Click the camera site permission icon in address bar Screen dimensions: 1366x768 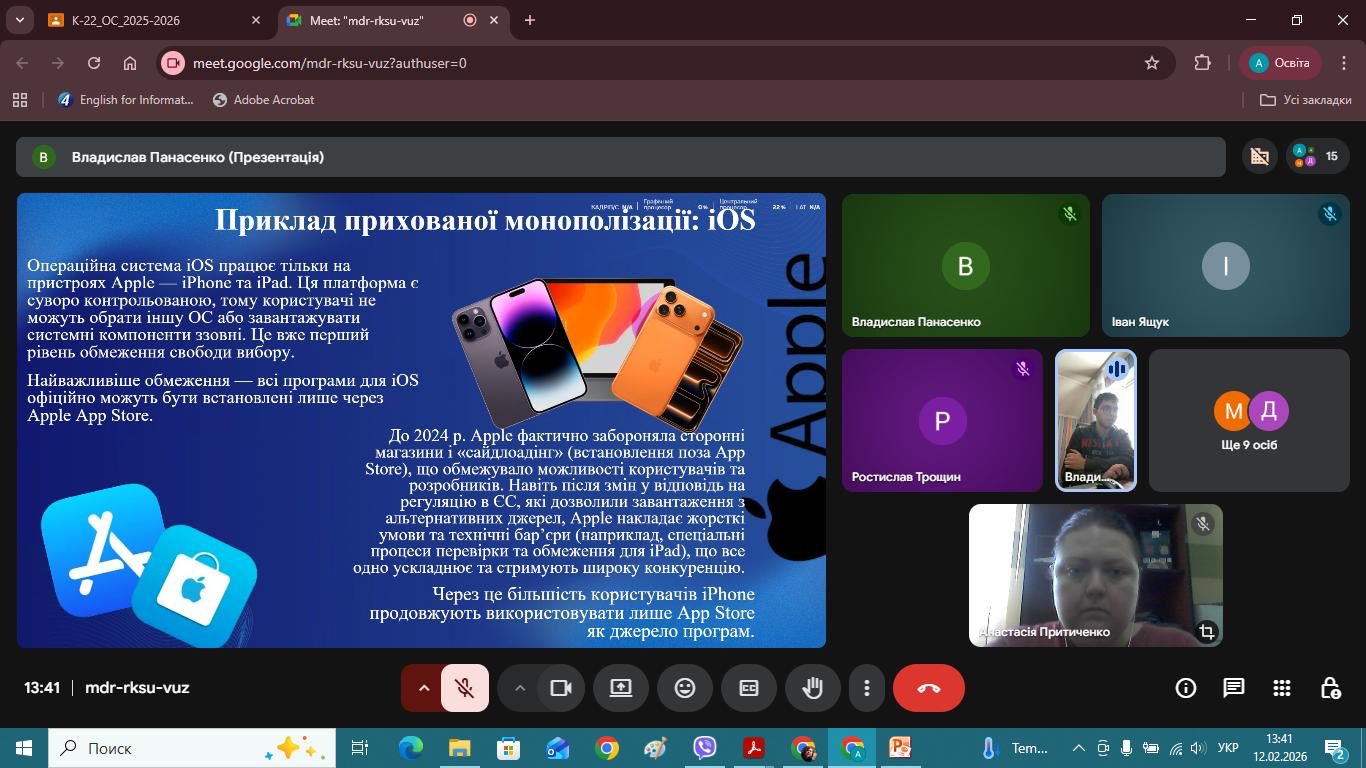coord(173,63)
